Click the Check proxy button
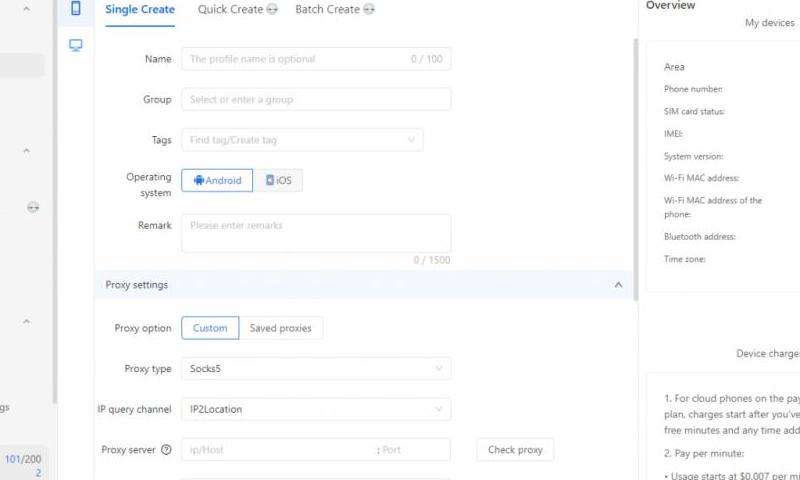 pos(515,450)
